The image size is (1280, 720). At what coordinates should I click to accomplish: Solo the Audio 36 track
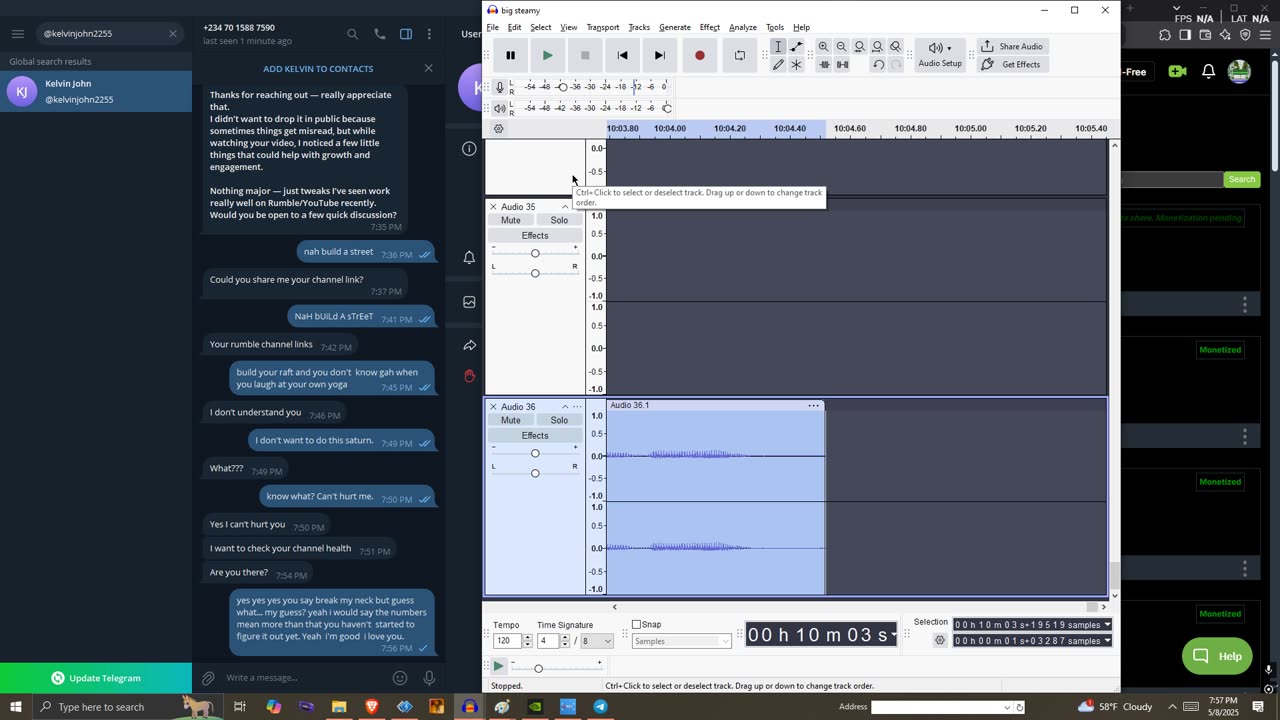click(559, 420)
